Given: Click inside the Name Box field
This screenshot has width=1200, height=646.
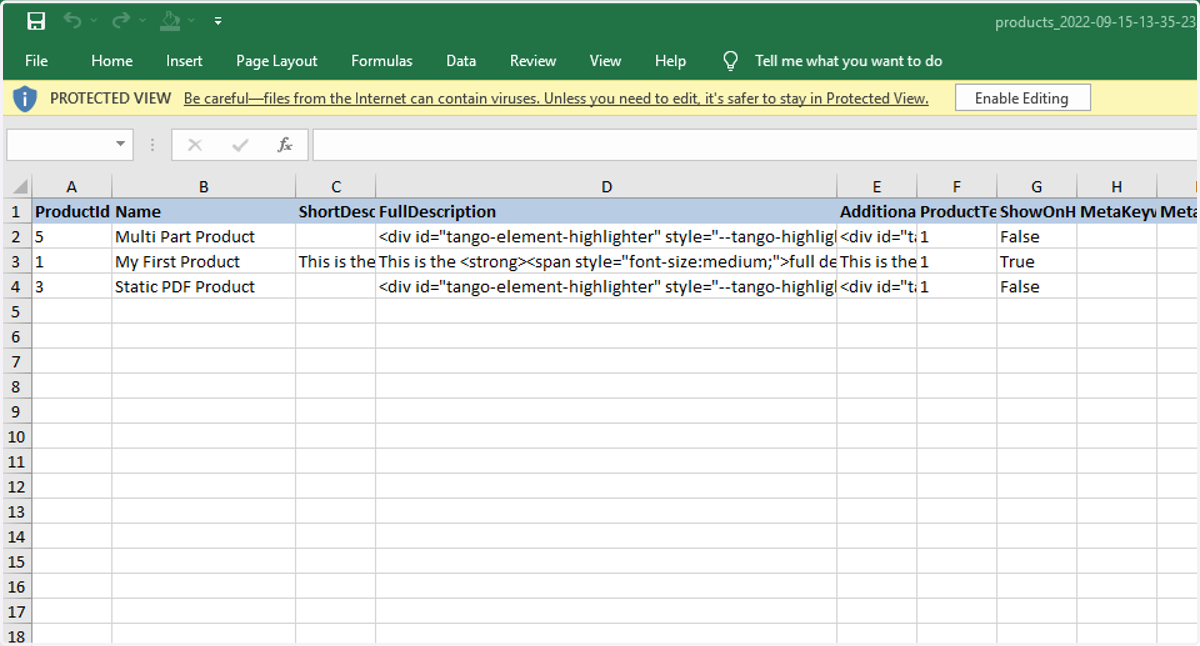Looking at the screenshot, I should tap(60, 145).
